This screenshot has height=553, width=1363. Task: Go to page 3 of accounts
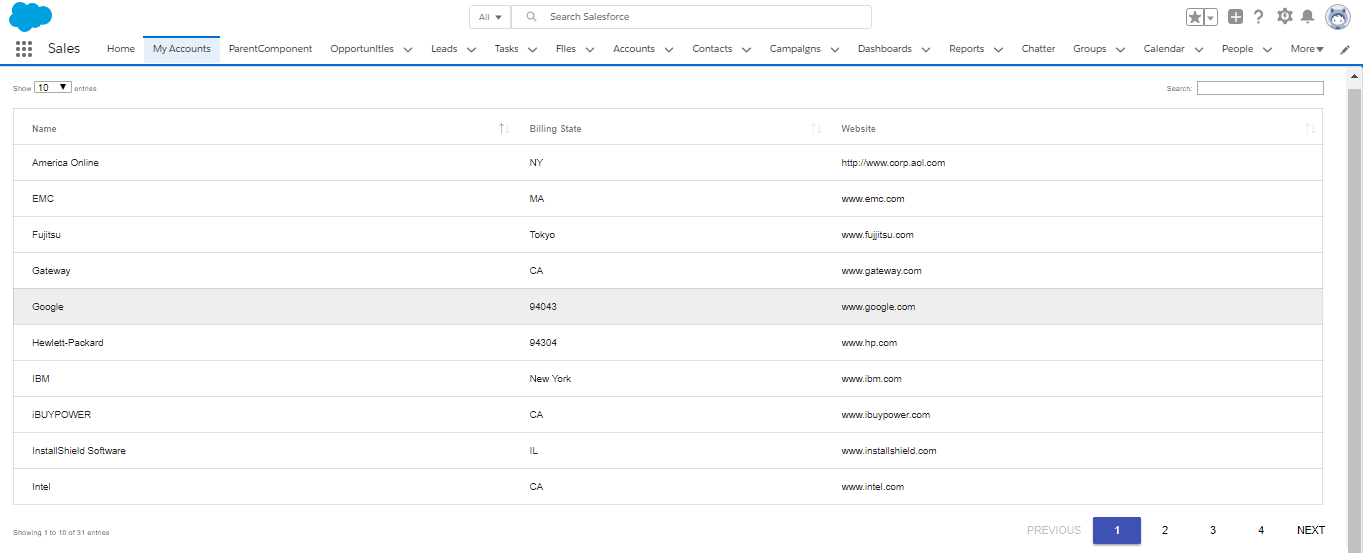pyautogui.click(x=1213, y=530)
